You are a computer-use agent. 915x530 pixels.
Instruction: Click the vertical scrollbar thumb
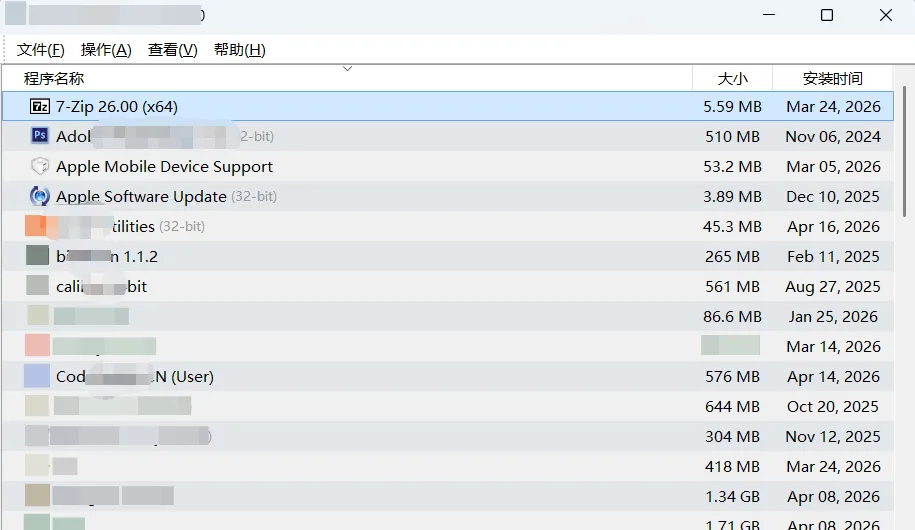904,152
